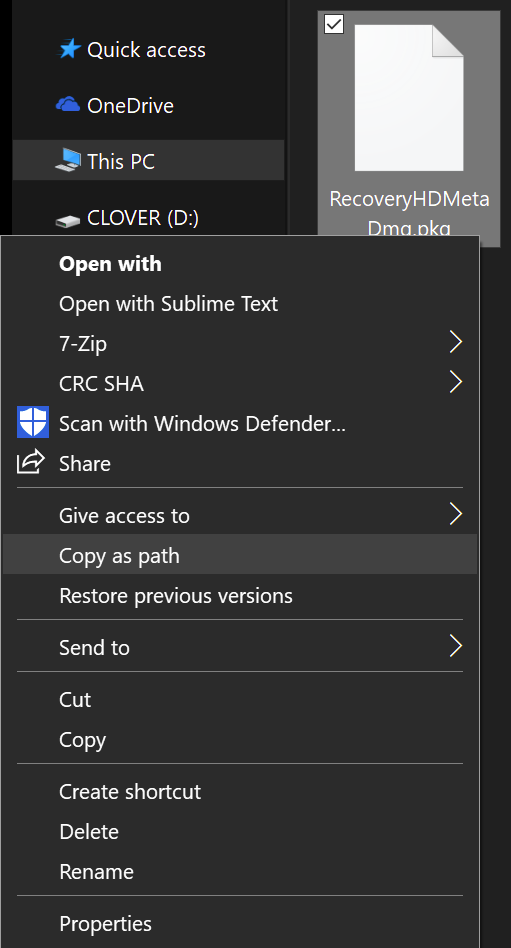Click the Share arrow icon
This screenshot has width=511, height=948.
click(31, 463)
